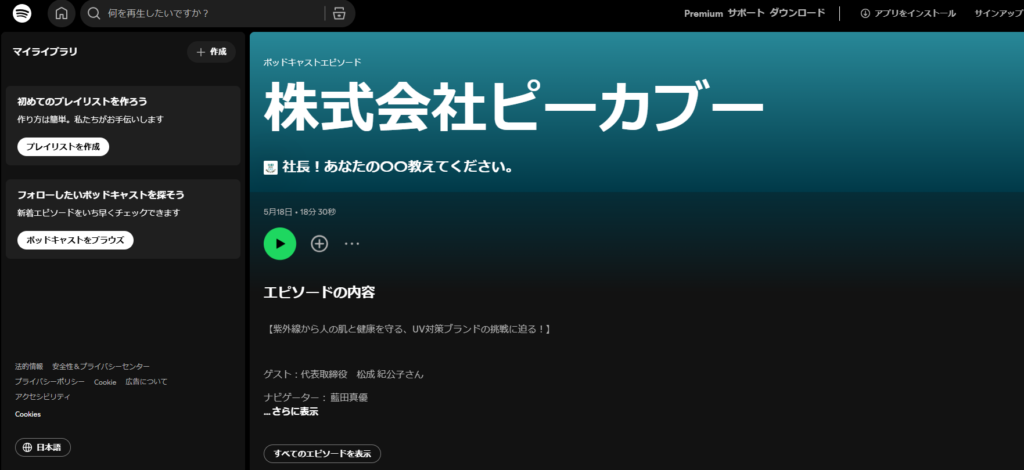Go to Home via house icon
The height and width of the screenshot is (470, 1024).
tap(61, 13)
